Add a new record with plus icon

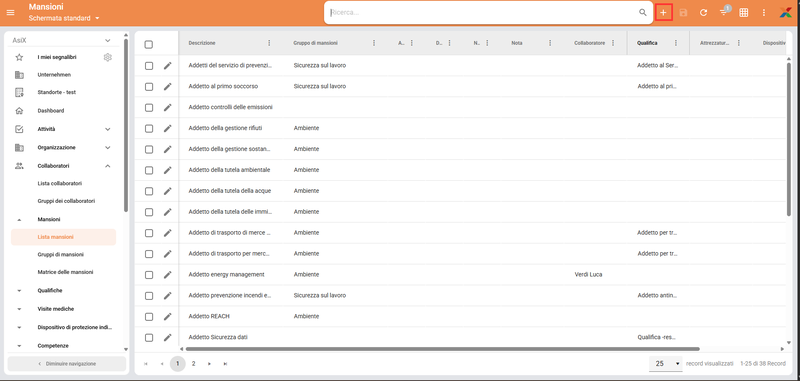tap(663, 13)
